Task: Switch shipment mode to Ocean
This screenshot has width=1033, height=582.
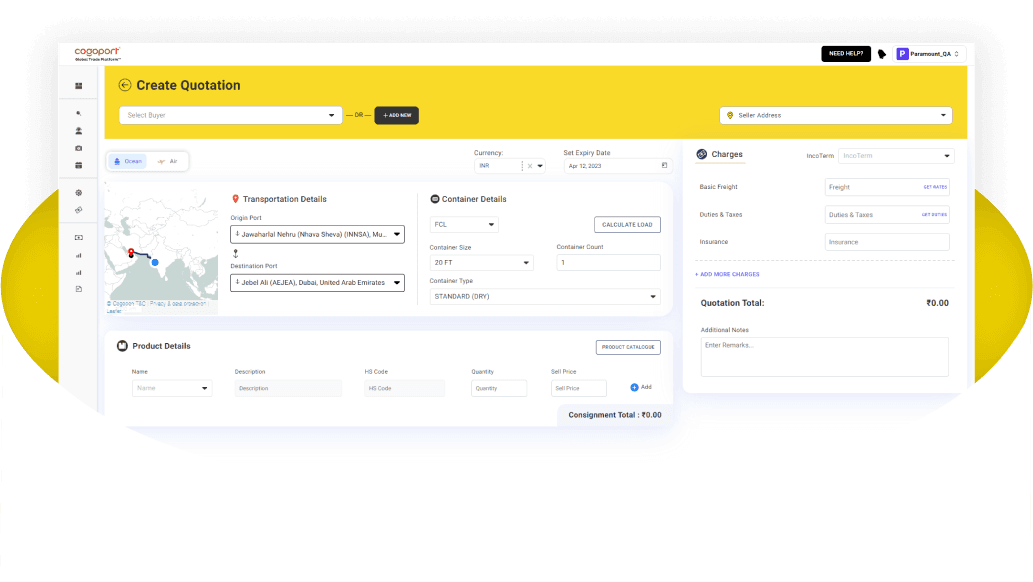Action: tap(128, 161)
